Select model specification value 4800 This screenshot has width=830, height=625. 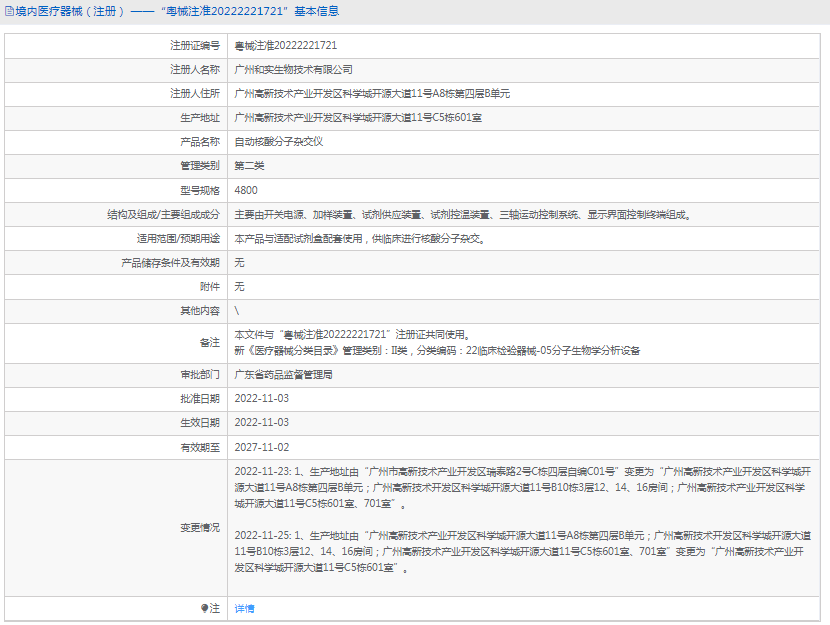pos(246,190)
